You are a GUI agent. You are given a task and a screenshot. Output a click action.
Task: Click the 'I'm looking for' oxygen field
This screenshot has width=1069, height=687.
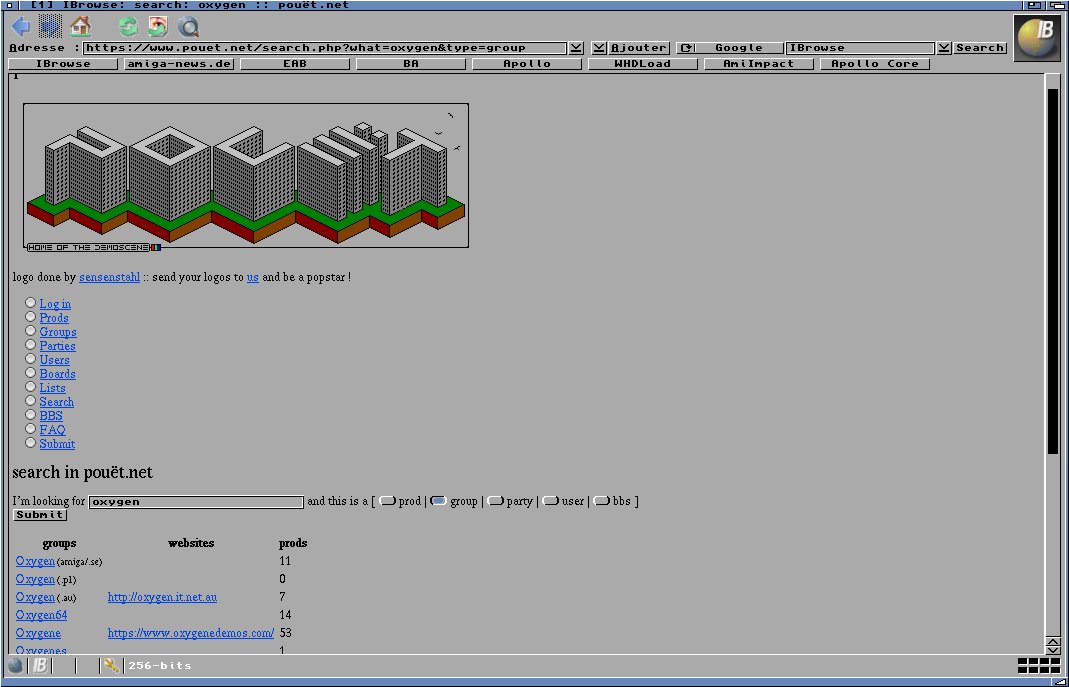(196, 502)
